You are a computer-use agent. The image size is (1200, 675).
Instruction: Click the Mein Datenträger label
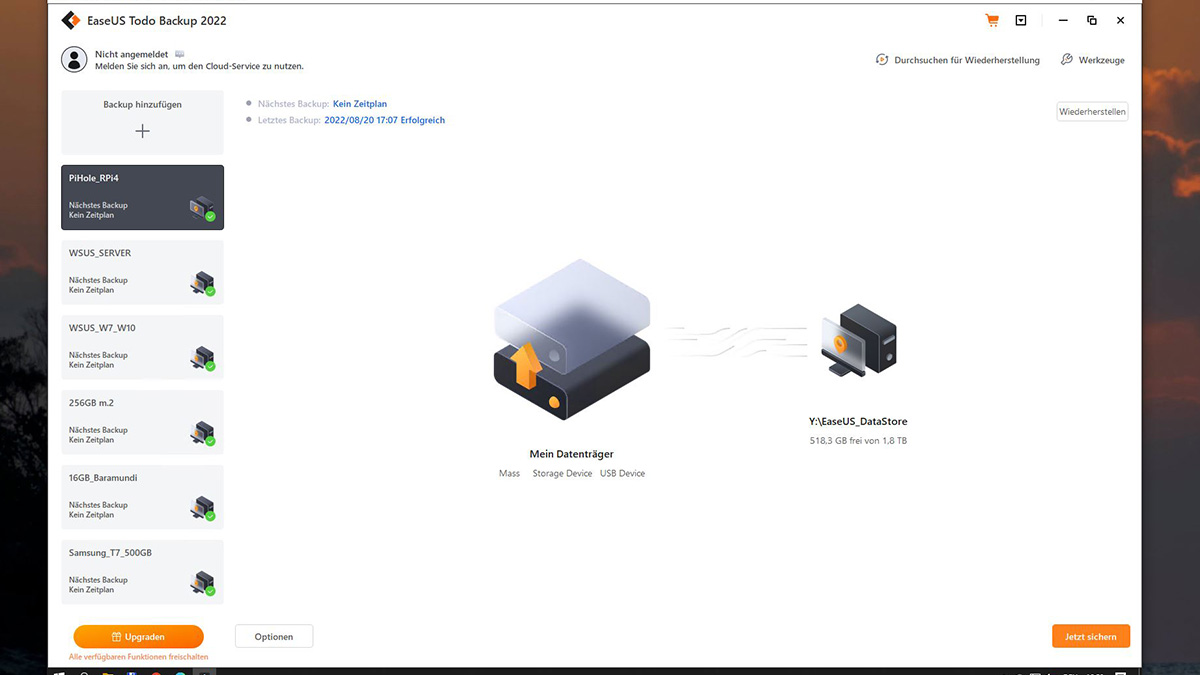click(572, 454)
